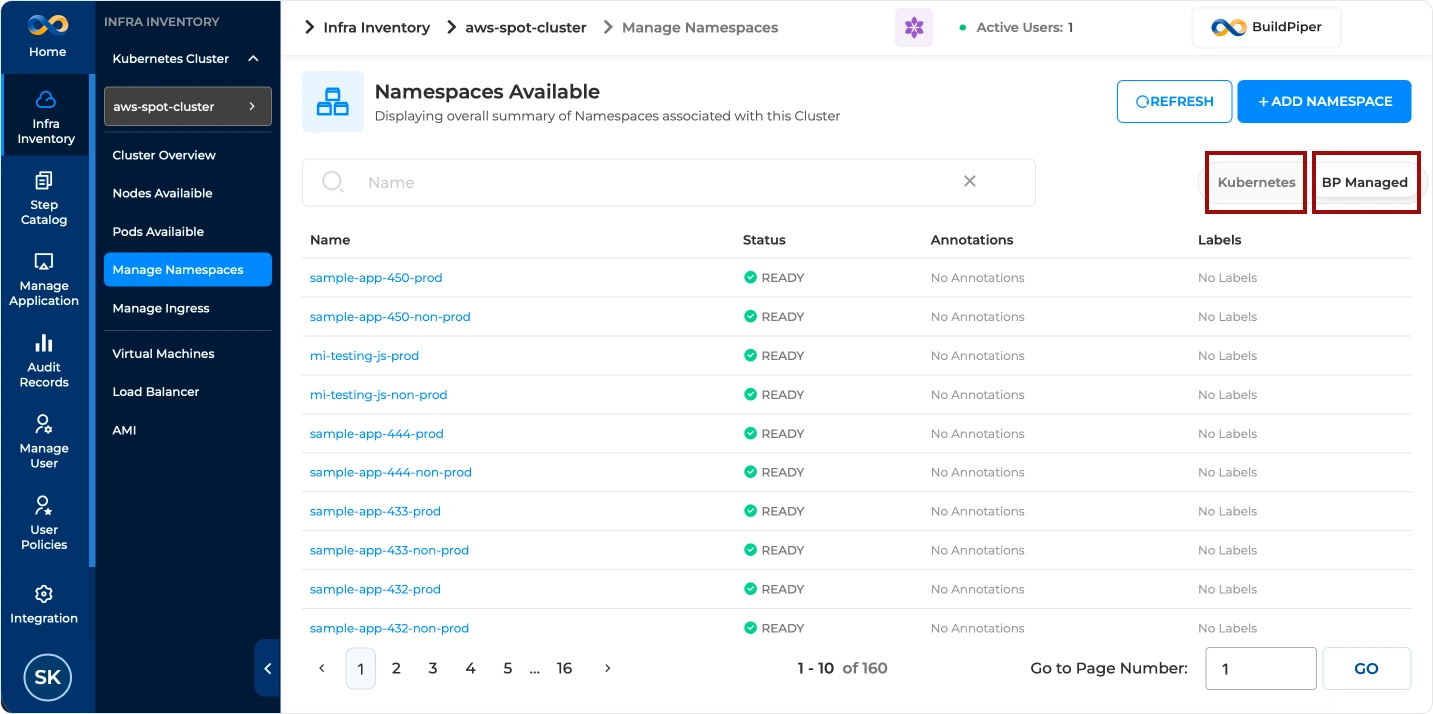Click the BuildPiper logo badge
This screenshot has width=1433, height=714.
1266,28
